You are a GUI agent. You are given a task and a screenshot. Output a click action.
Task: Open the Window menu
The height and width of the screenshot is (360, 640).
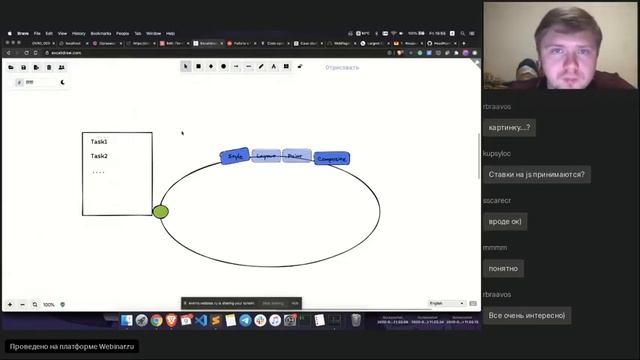coord(153,33)
